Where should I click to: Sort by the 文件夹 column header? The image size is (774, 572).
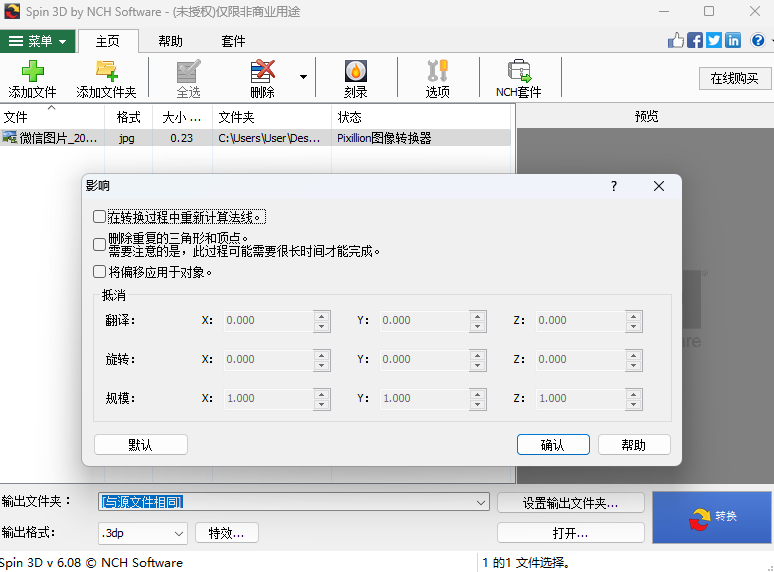(271, 117)
